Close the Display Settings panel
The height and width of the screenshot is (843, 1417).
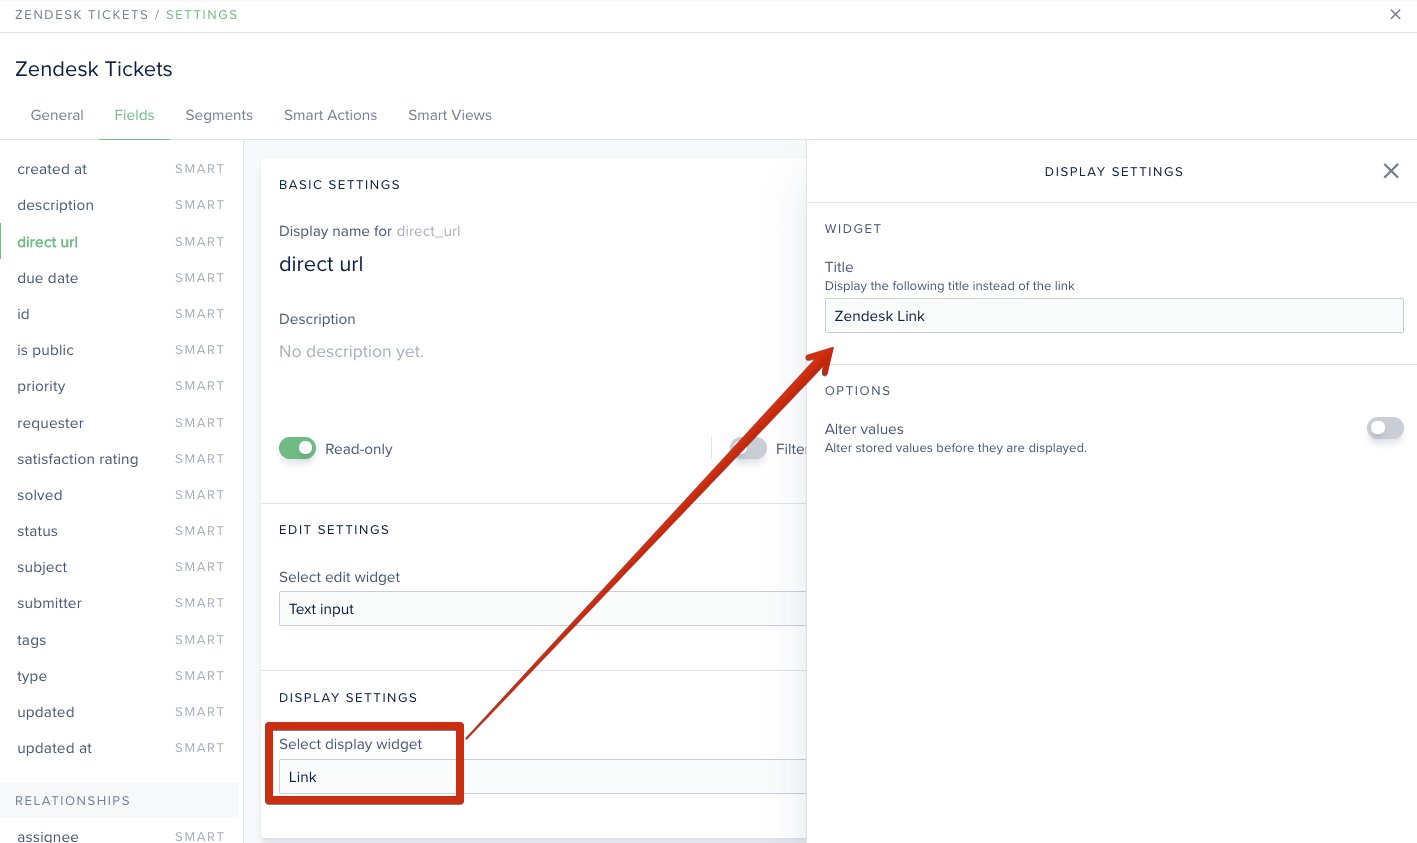[x=1390, y=171]
